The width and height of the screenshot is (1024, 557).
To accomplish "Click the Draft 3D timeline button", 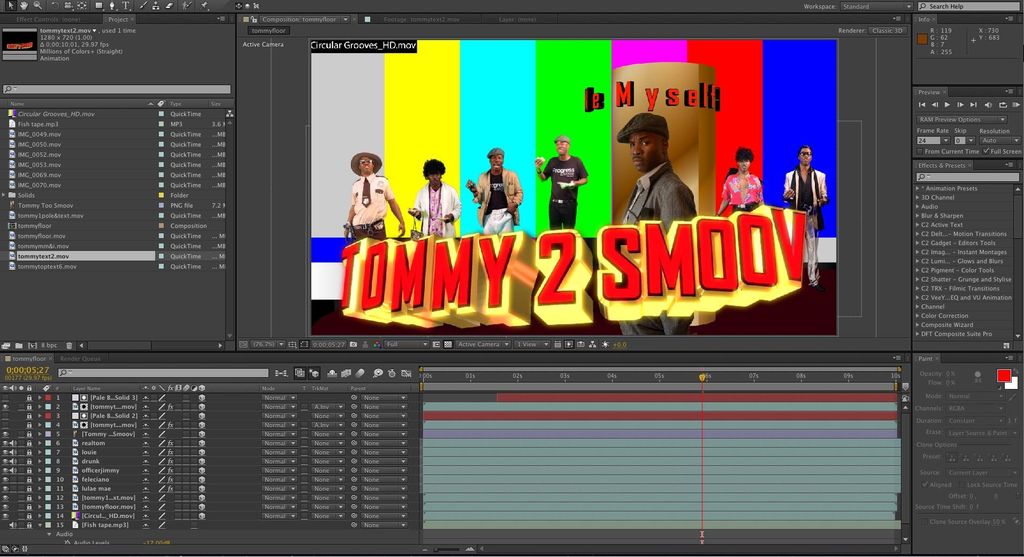I will [x=314, y=373].
